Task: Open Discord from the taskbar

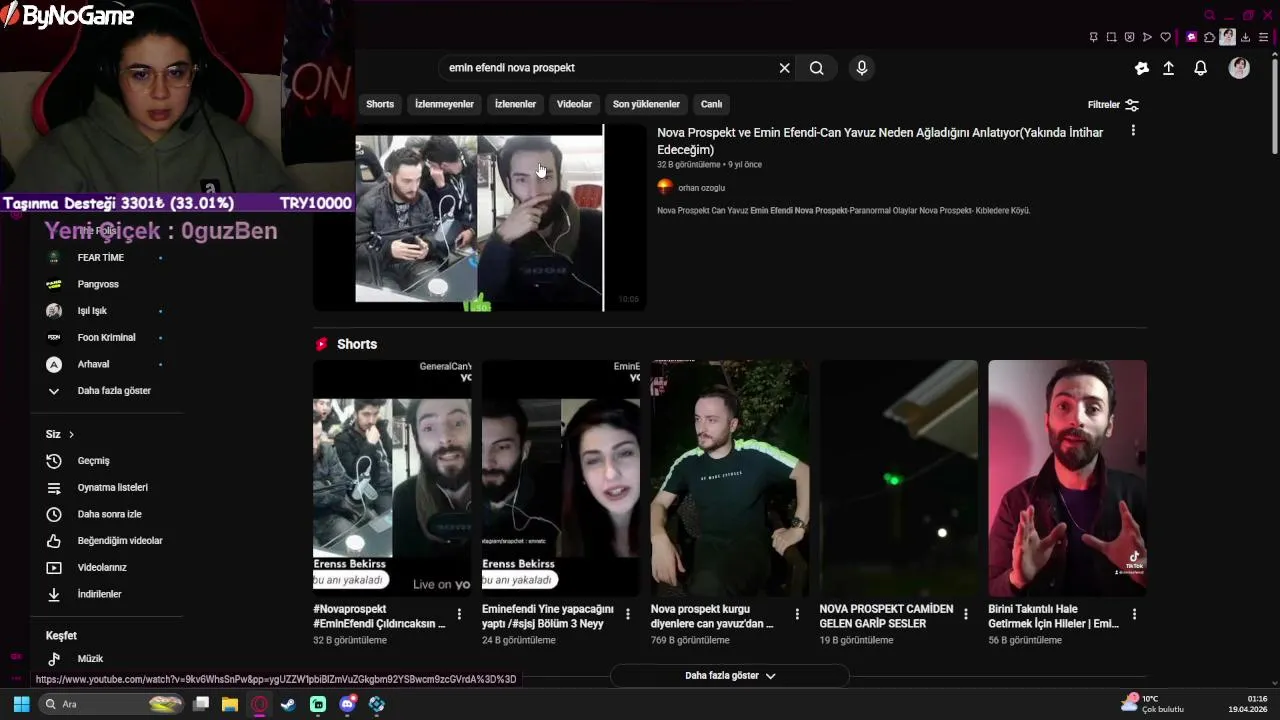Action: click(x=347, y=704)
